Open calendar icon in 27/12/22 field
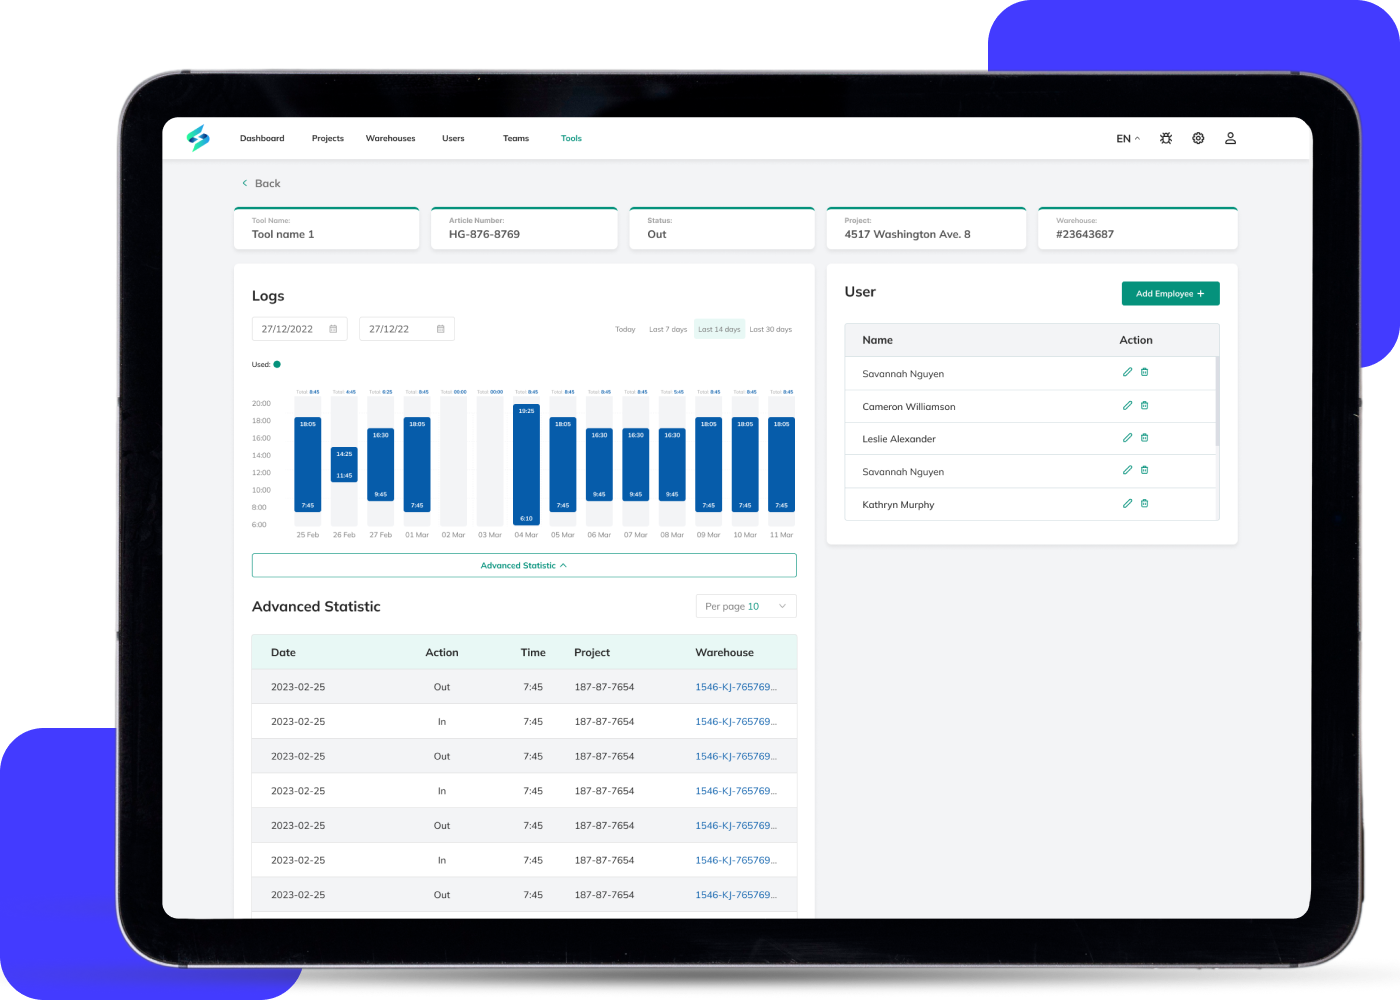 click(x=440, y=329)
